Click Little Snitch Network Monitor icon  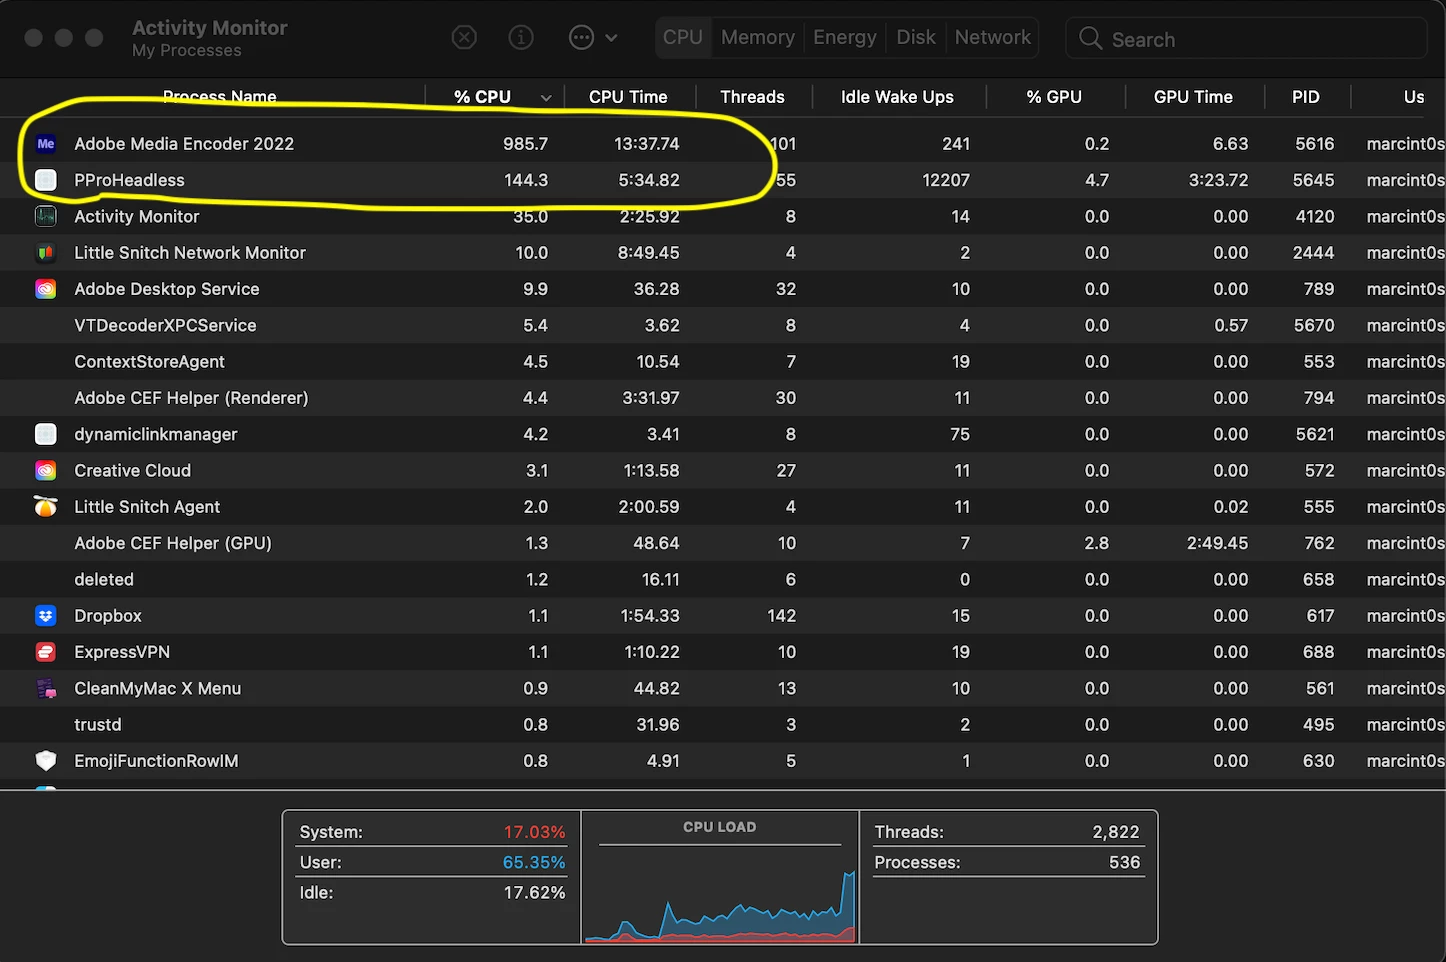pyautogui.click(x=46, y=253)
